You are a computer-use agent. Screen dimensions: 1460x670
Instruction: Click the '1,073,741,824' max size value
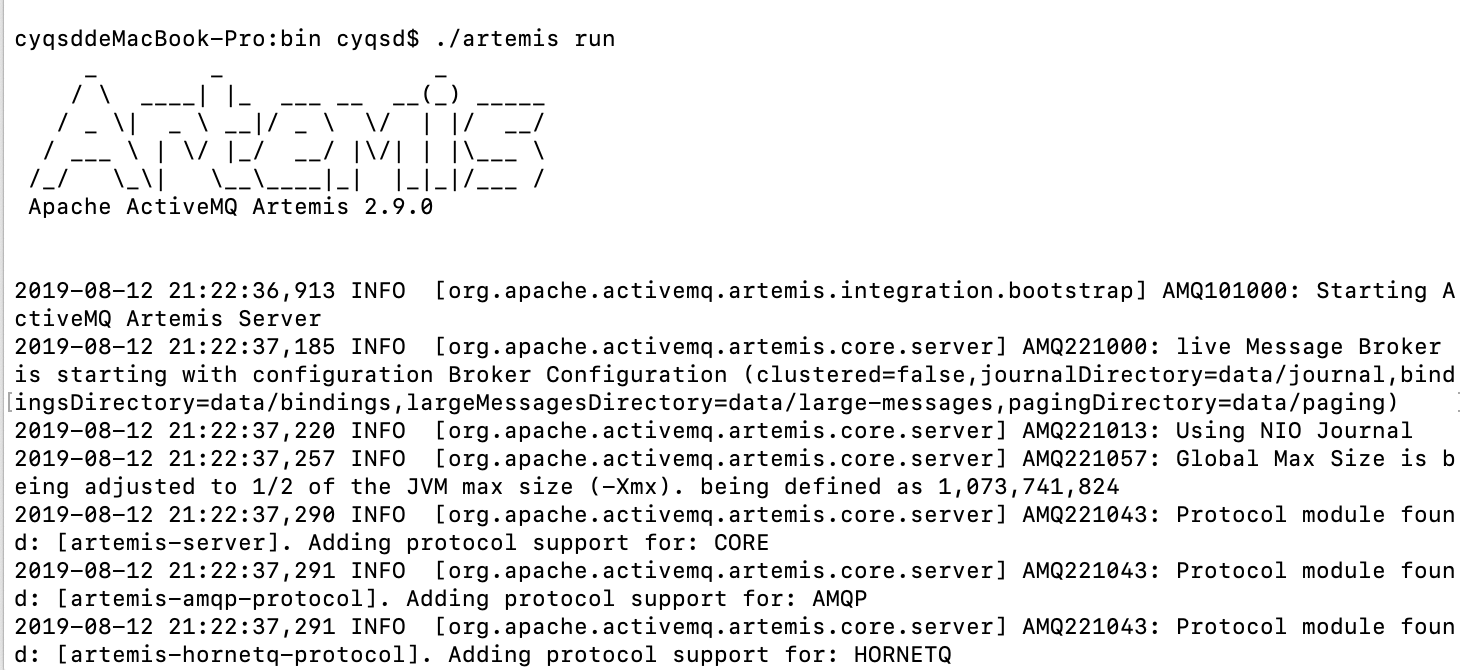tap(1028, 487)
